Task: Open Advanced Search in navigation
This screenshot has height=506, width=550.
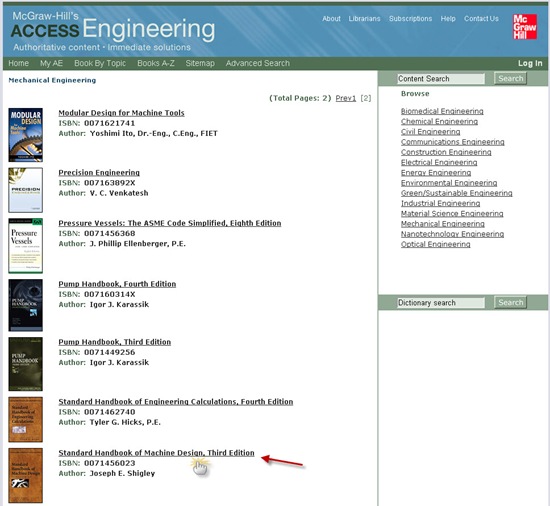Action: point(257,63)
